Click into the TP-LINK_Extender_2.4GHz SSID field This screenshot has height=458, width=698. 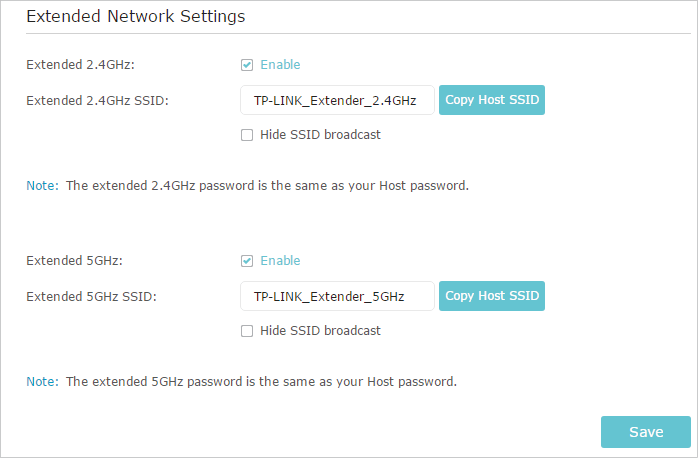[337, 100]
